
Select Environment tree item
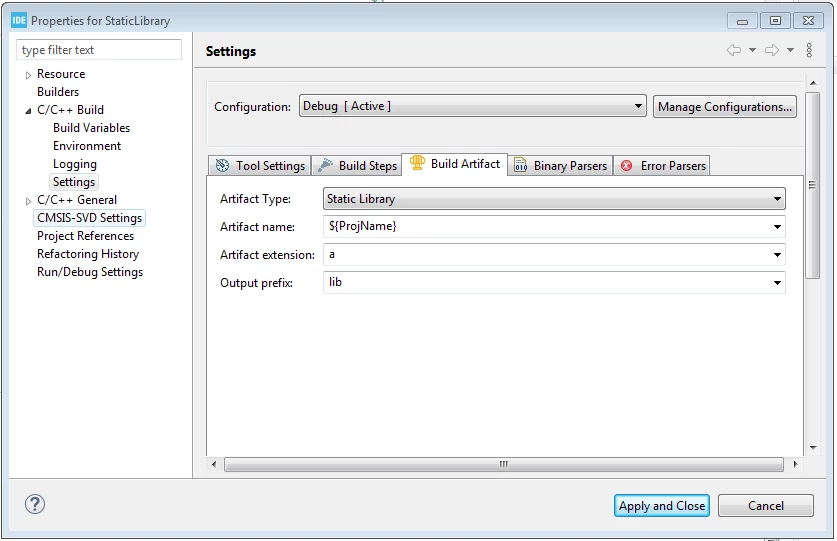pos(86,146)
